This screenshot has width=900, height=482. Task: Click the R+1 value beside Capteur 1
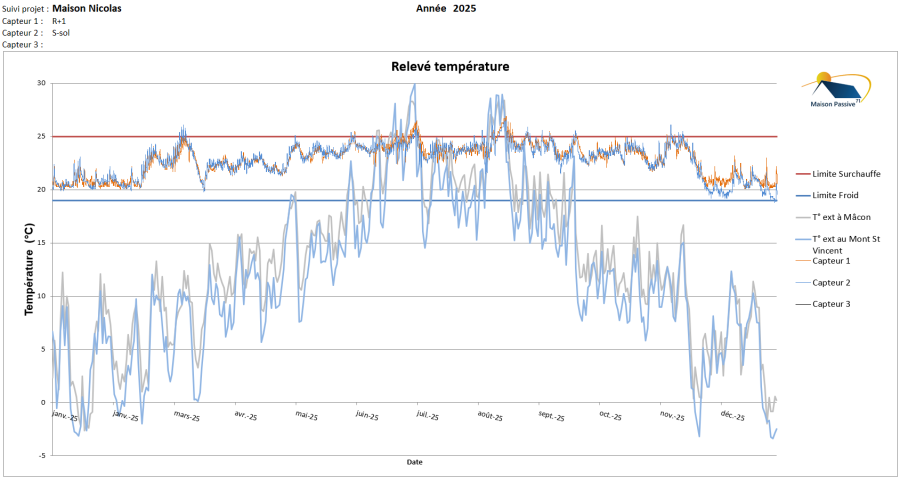(59, 20)
